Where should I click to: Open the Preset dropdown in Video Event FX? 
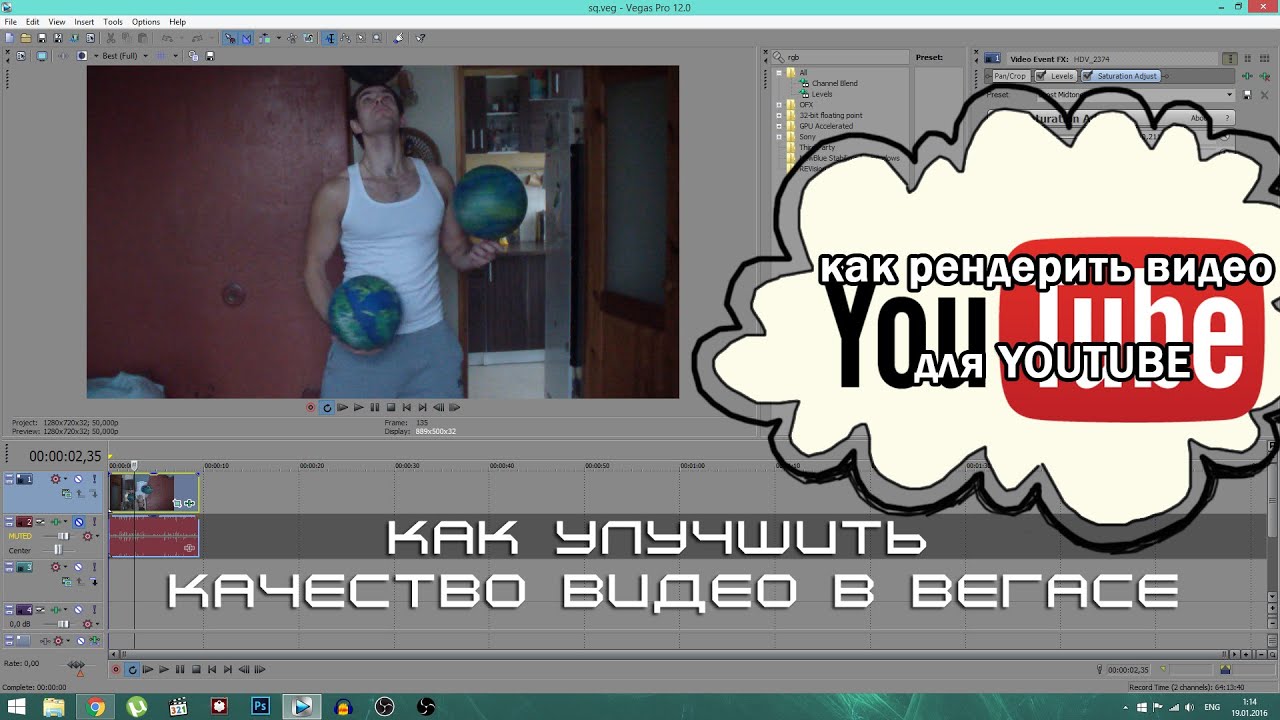click(1230, 95)
